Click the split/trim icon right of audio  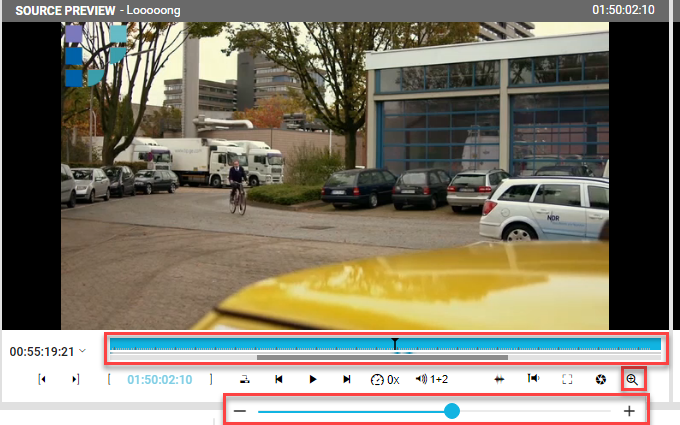(502, 380)
